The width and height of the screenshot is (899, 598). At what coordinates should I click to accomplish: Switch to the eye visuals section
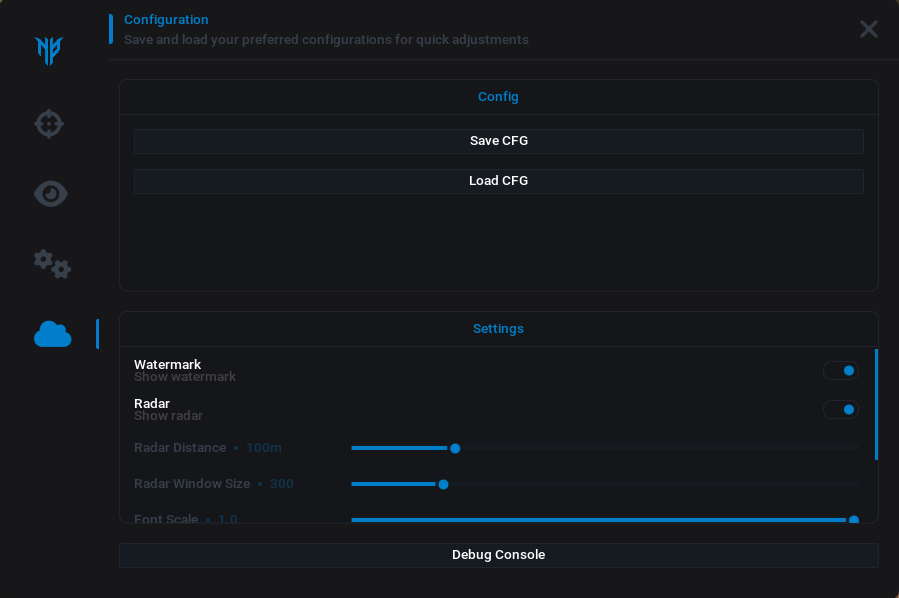(x=51, y=193)
